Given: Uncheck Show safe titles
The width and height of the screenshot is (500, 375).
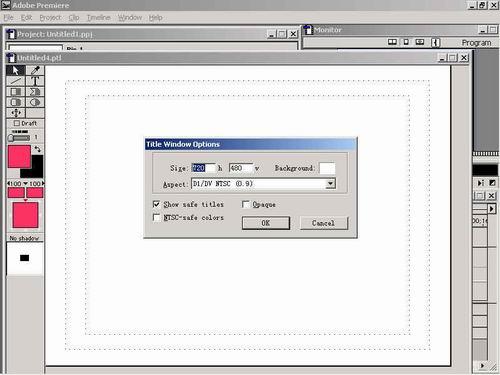Looking at the screenshot, I should pos(156,204).
